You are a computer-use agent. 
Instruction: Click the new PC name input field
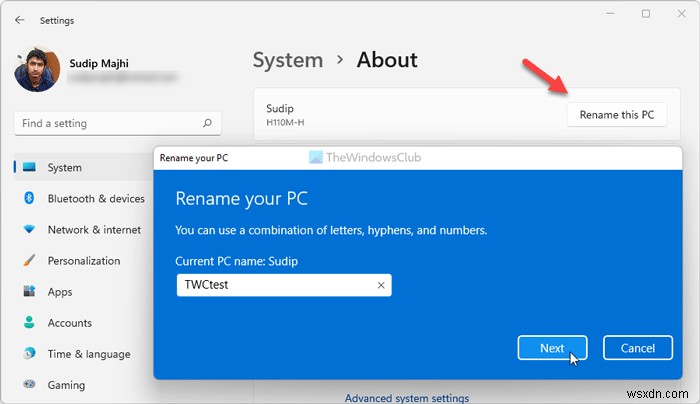(x=284, y=285)
